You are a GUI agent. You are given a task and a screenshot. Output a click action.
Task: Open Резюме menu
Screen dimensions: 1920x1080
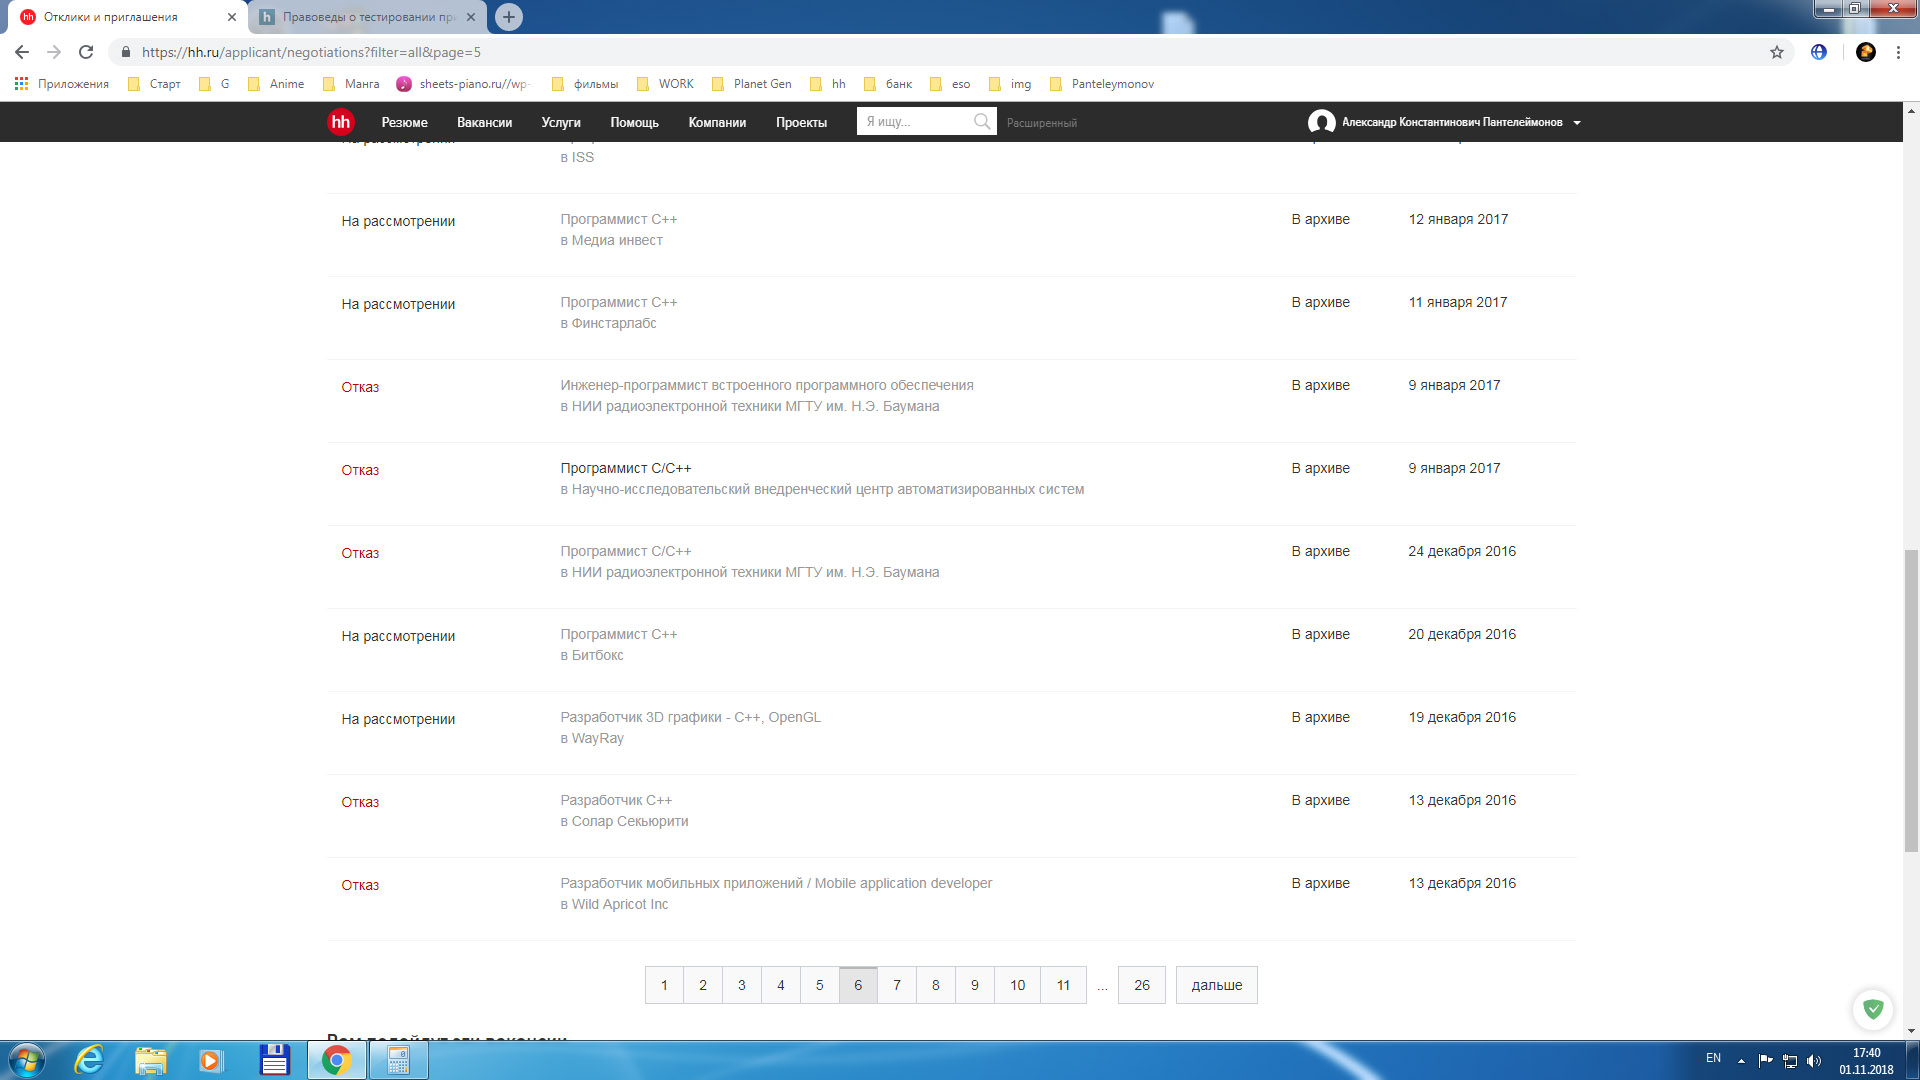(x=404, y=122)
